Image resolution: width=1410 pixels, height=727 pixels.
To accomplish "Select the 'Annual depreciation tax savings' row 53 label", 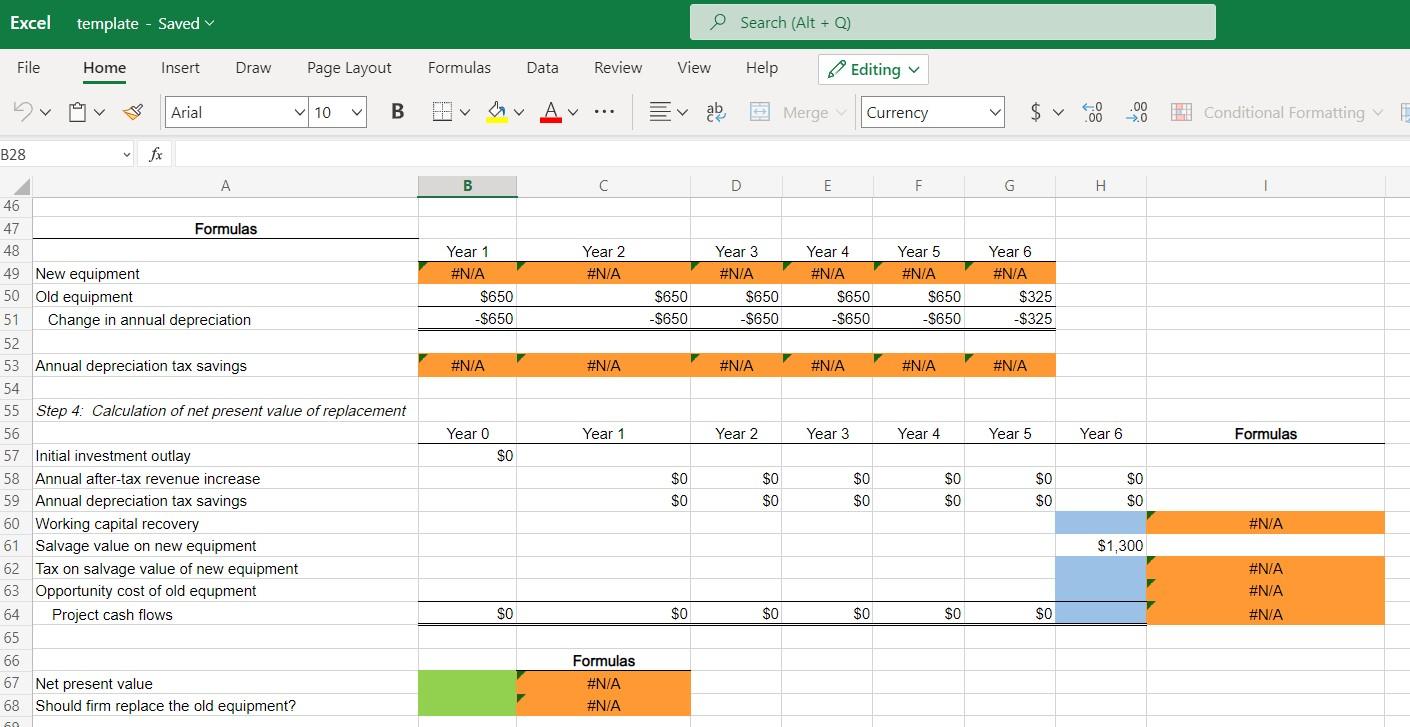I will 225,366.
